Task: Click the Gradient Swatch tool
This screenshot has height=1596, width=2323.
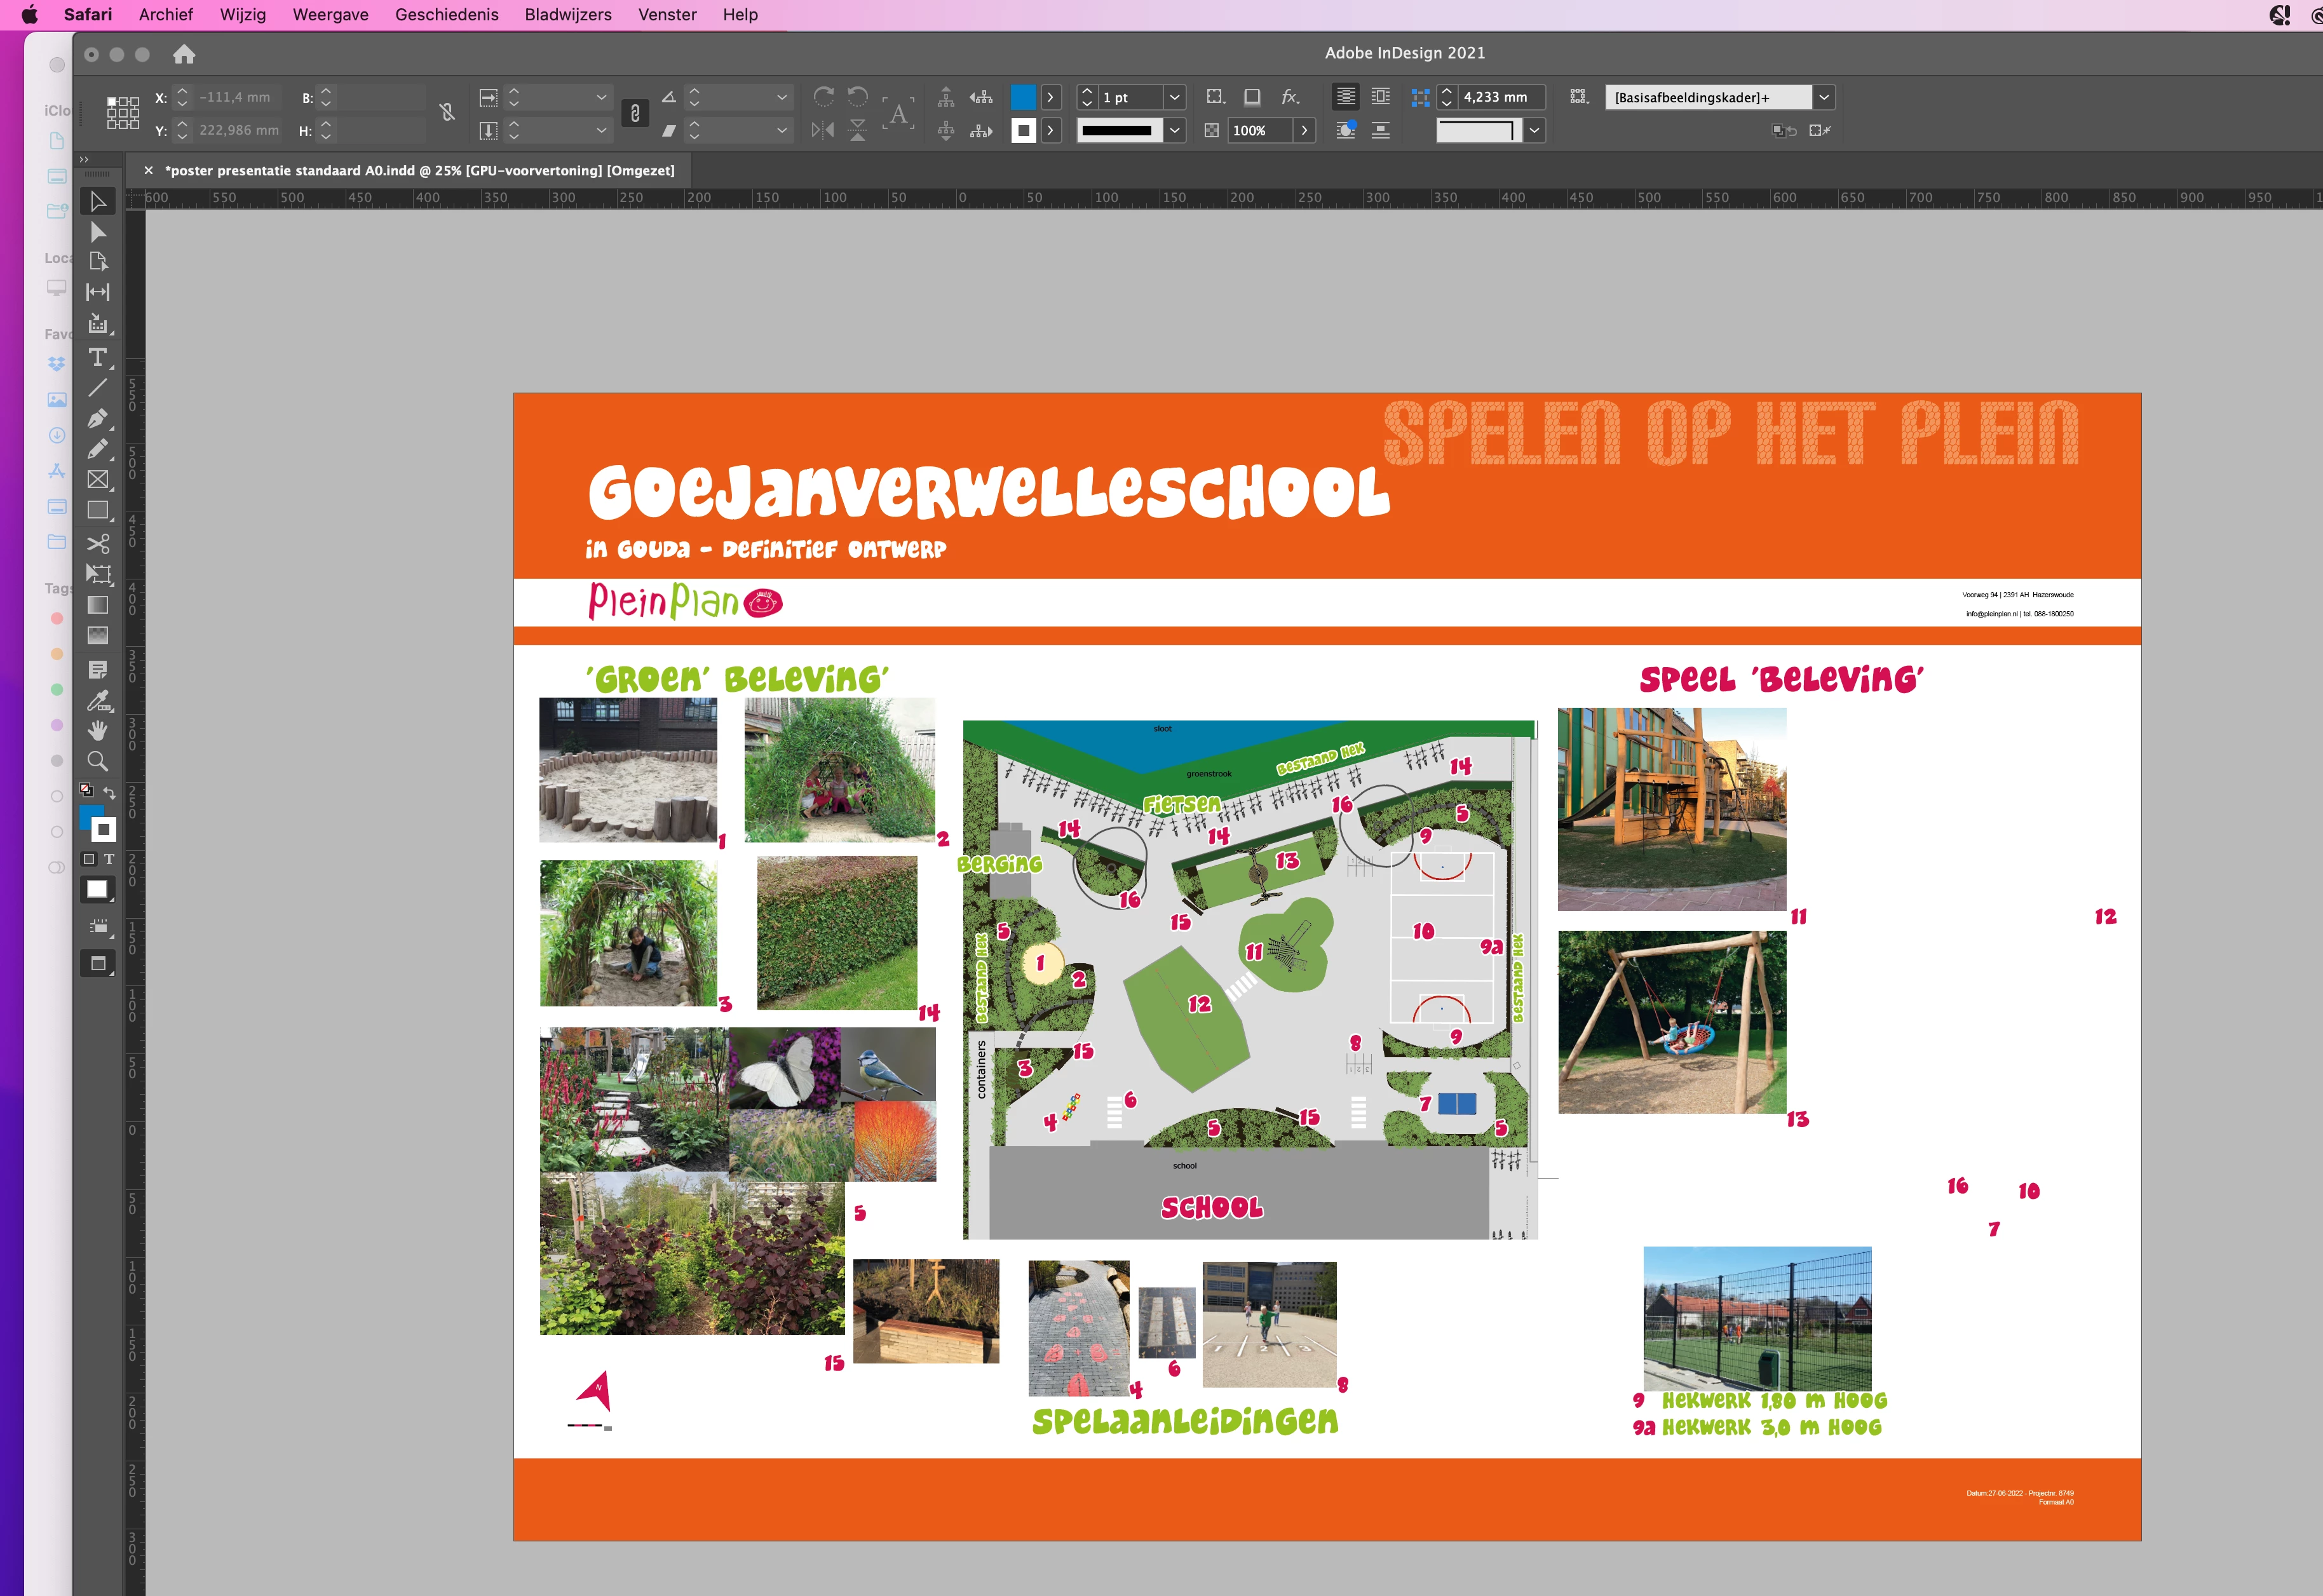Action: pyautogui.click(x=98, y=605)
